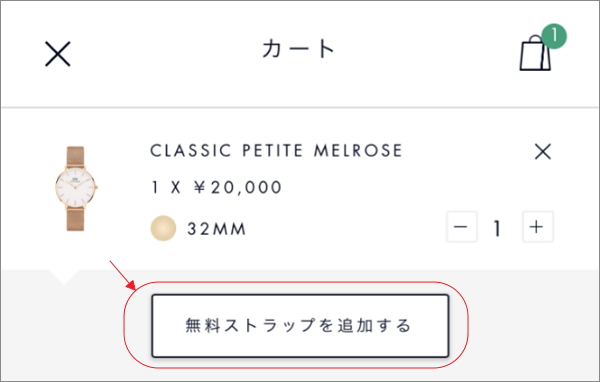Increase quantity with the plus button
The image size is (600, 382).
point(538,227)
